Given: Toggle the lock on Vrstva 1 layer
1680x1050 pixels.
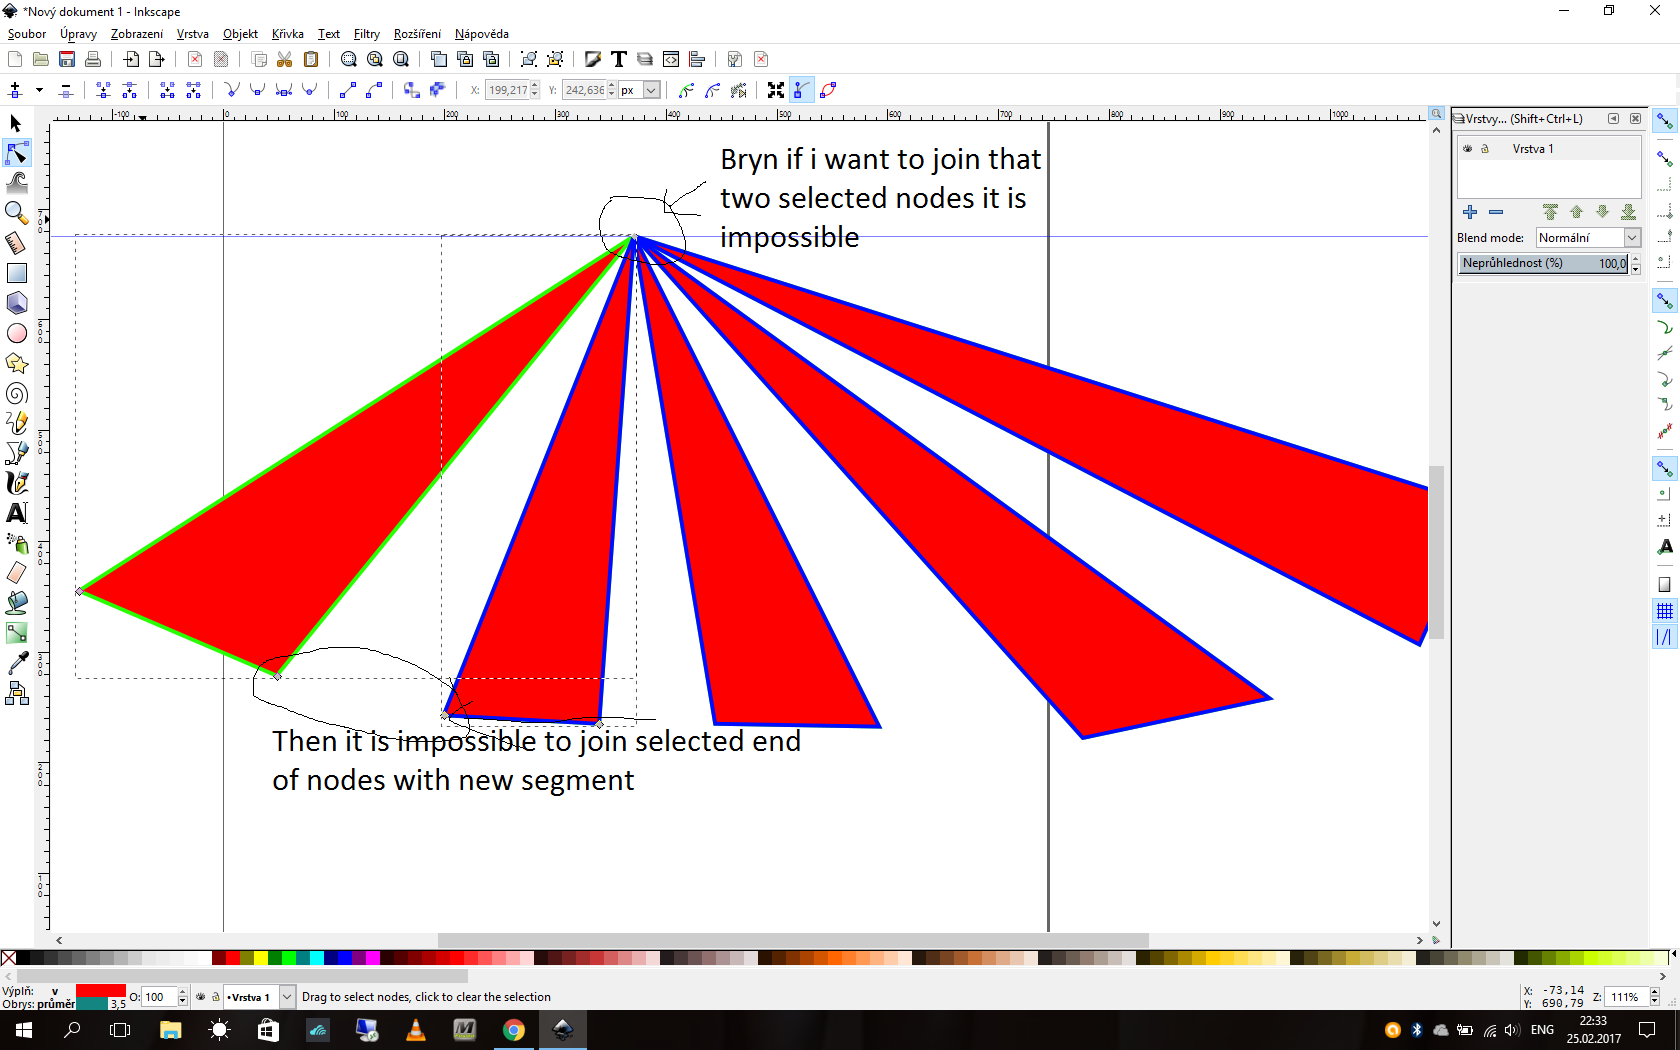Looking at the screenshot, I should (x=1485, y=149).
